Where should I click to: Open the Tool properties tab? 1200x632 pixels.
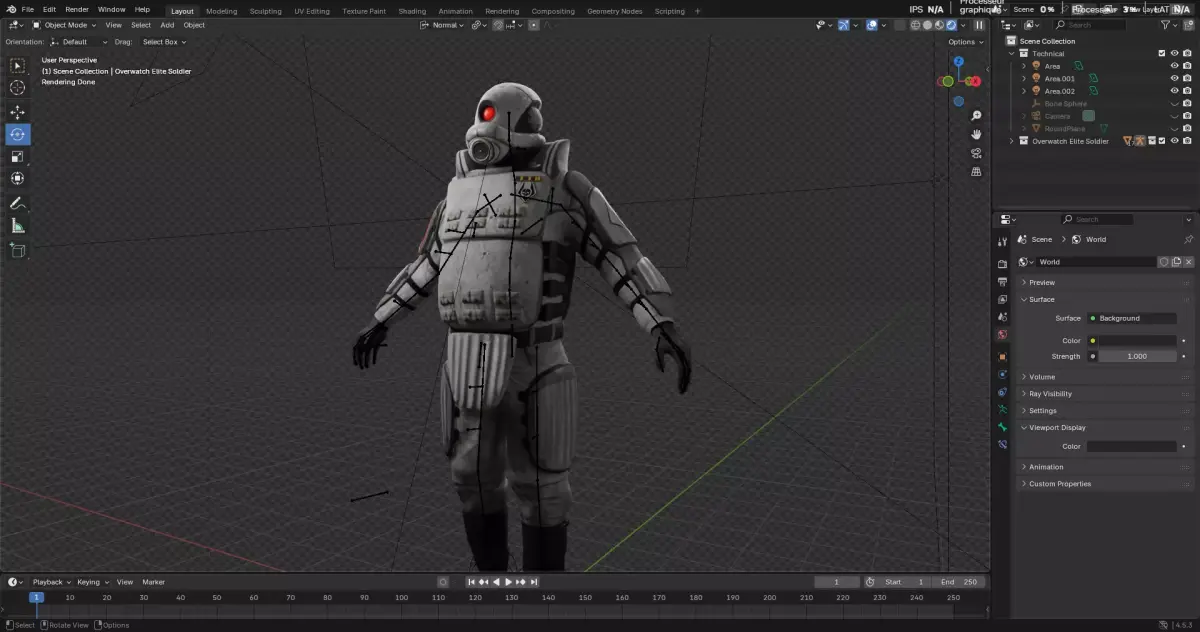(x=1002, y=242)
